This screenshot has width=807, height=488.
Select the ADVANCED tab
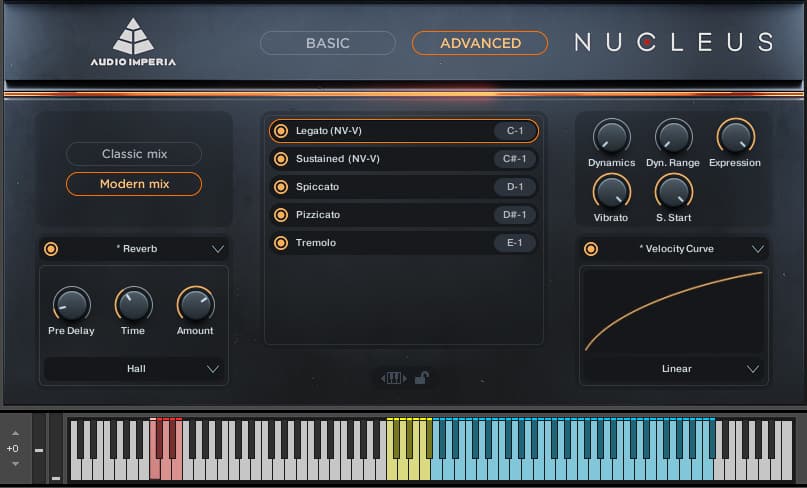(480, 43)
